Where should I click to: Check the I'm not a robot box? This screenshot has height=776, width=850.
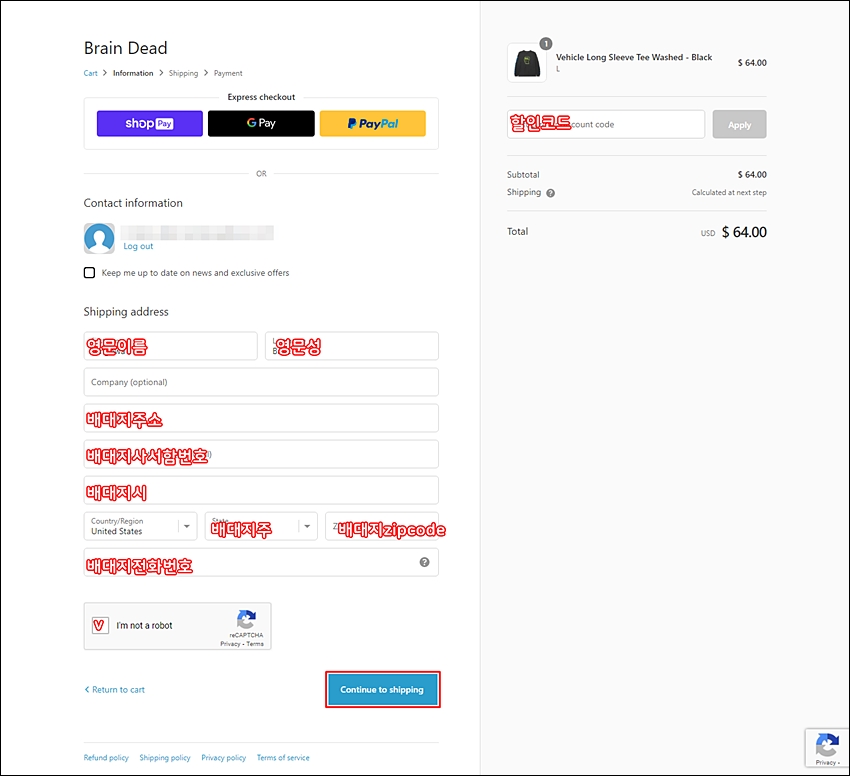100,626
